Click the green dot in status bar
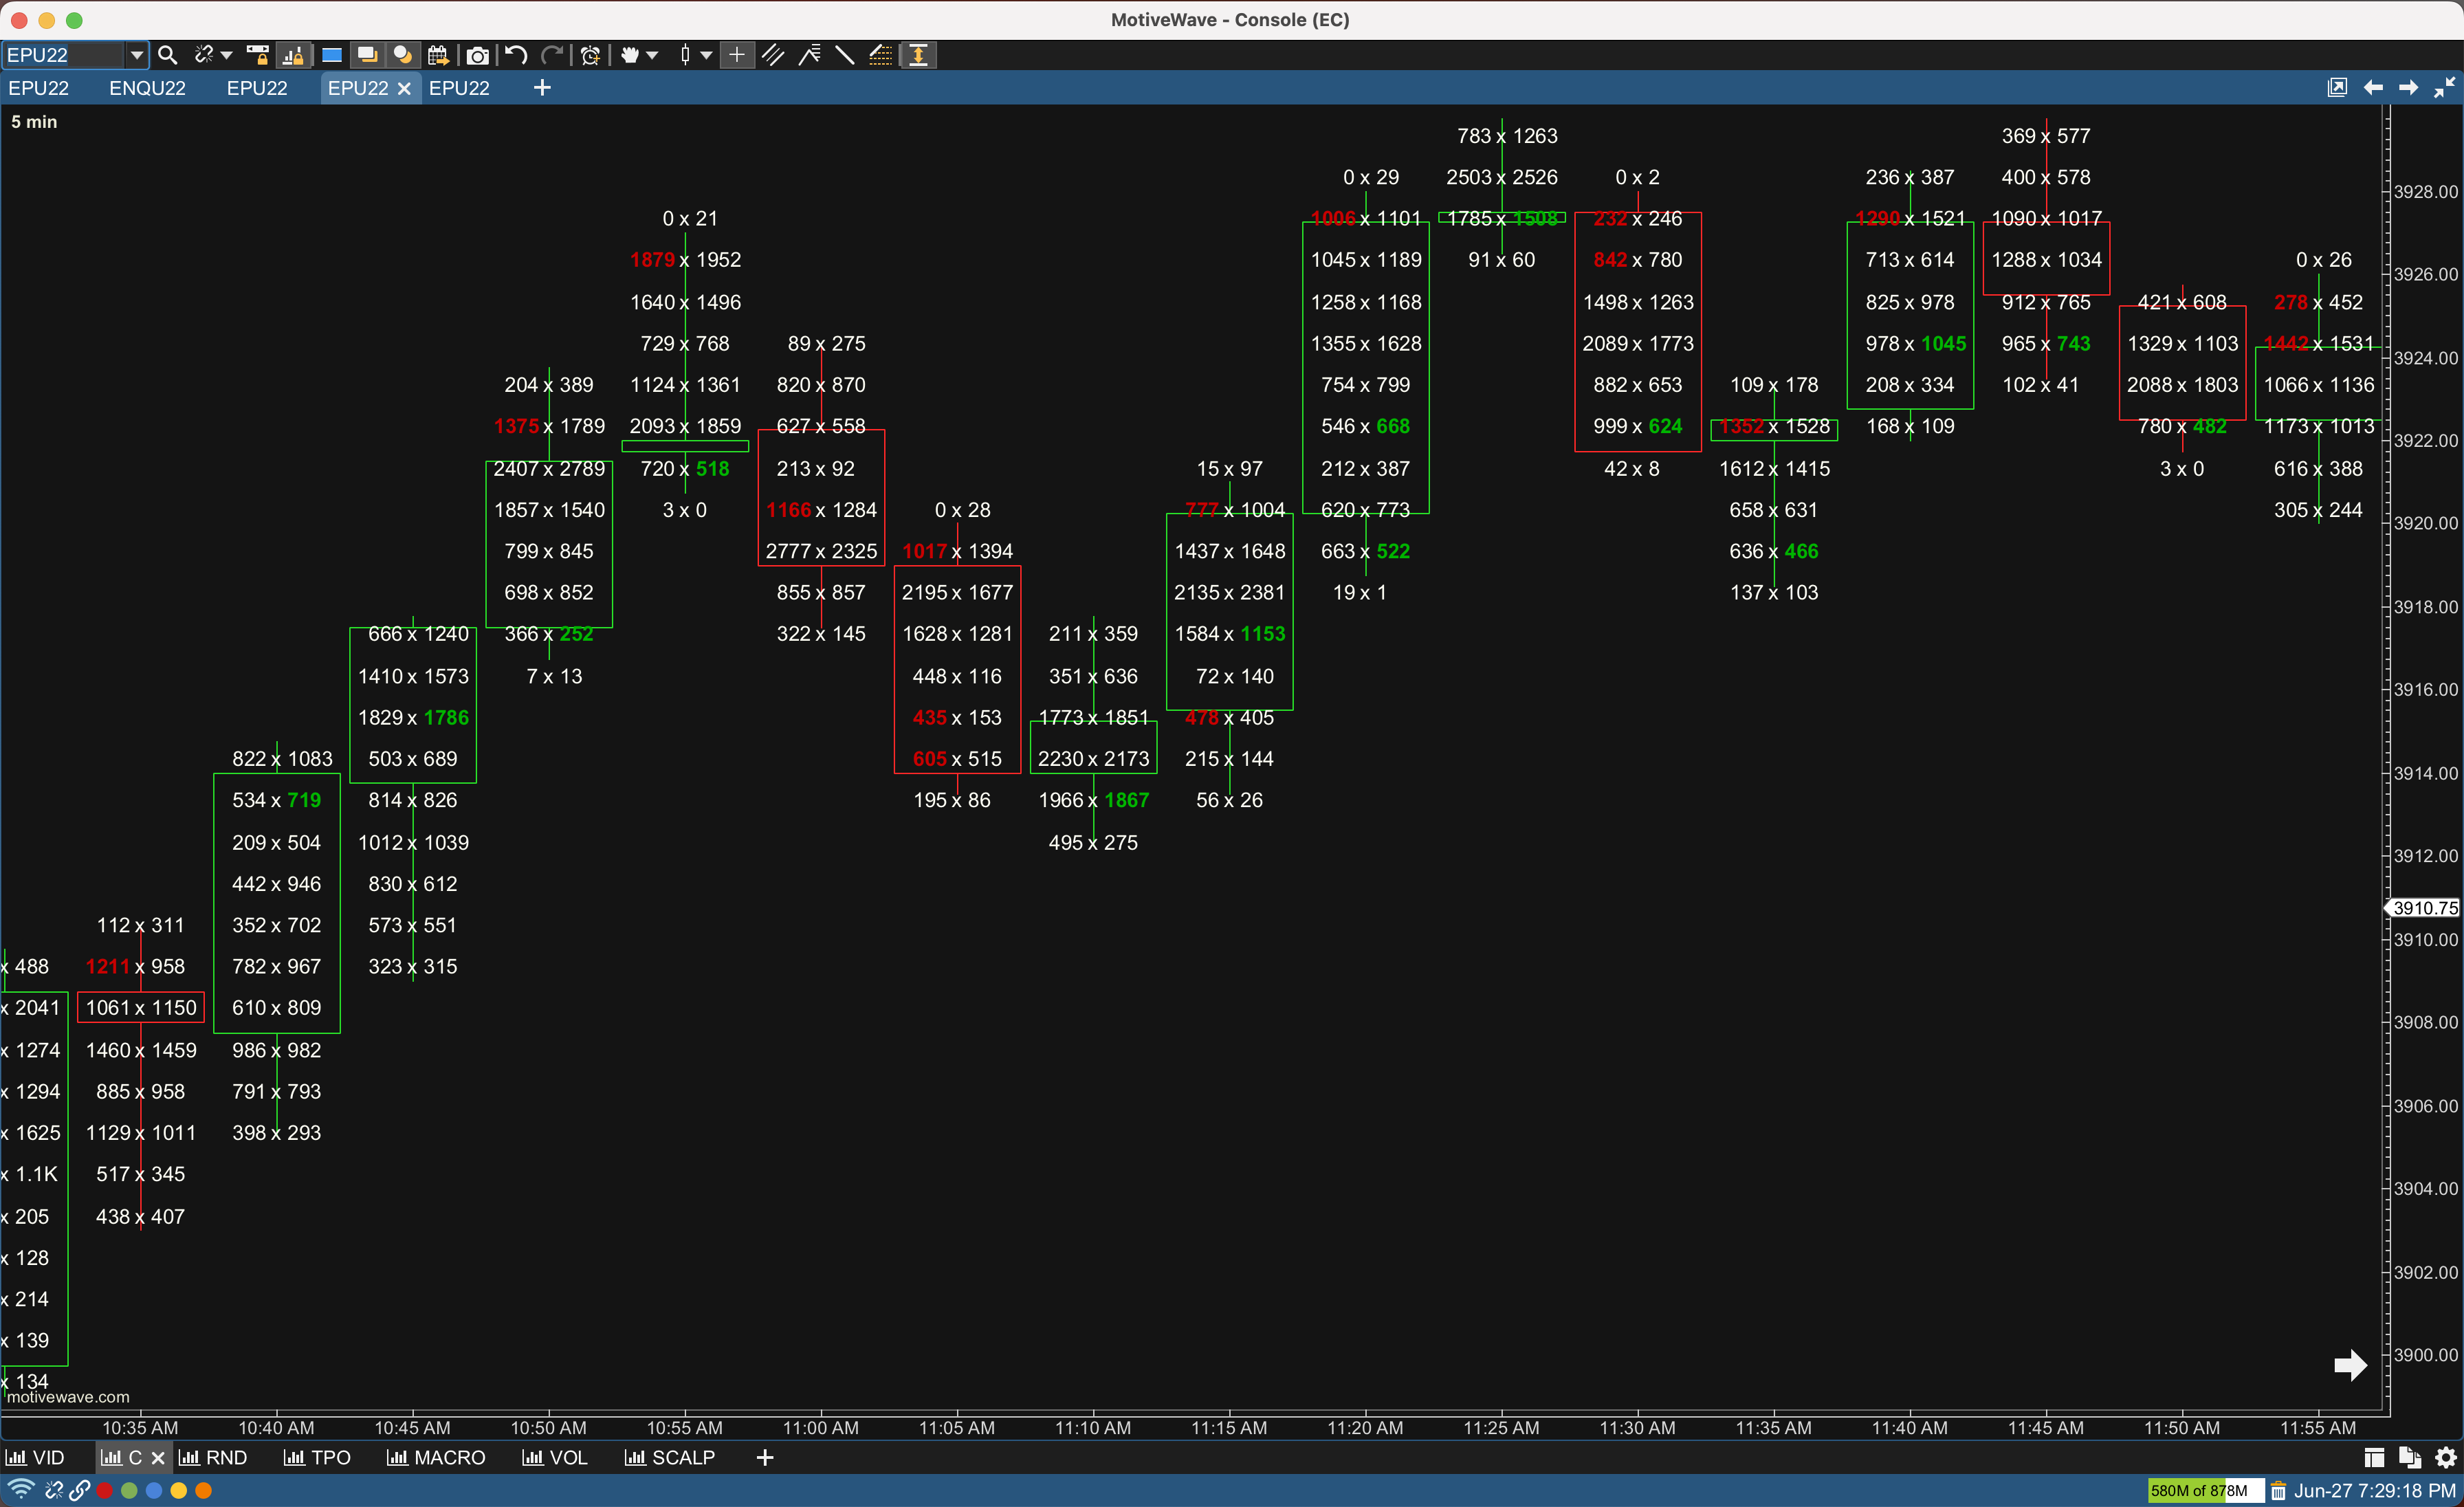This screenshot has width=2464, height=1507. tap(129, 1490)
